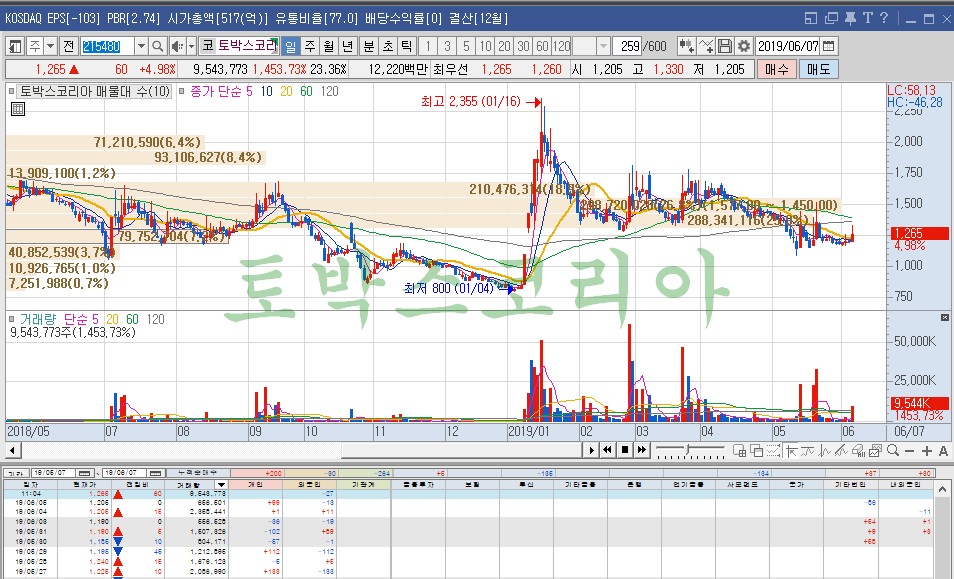954x579 pixels.
Task: Select interval preset 120
Action: pos(562,46)
